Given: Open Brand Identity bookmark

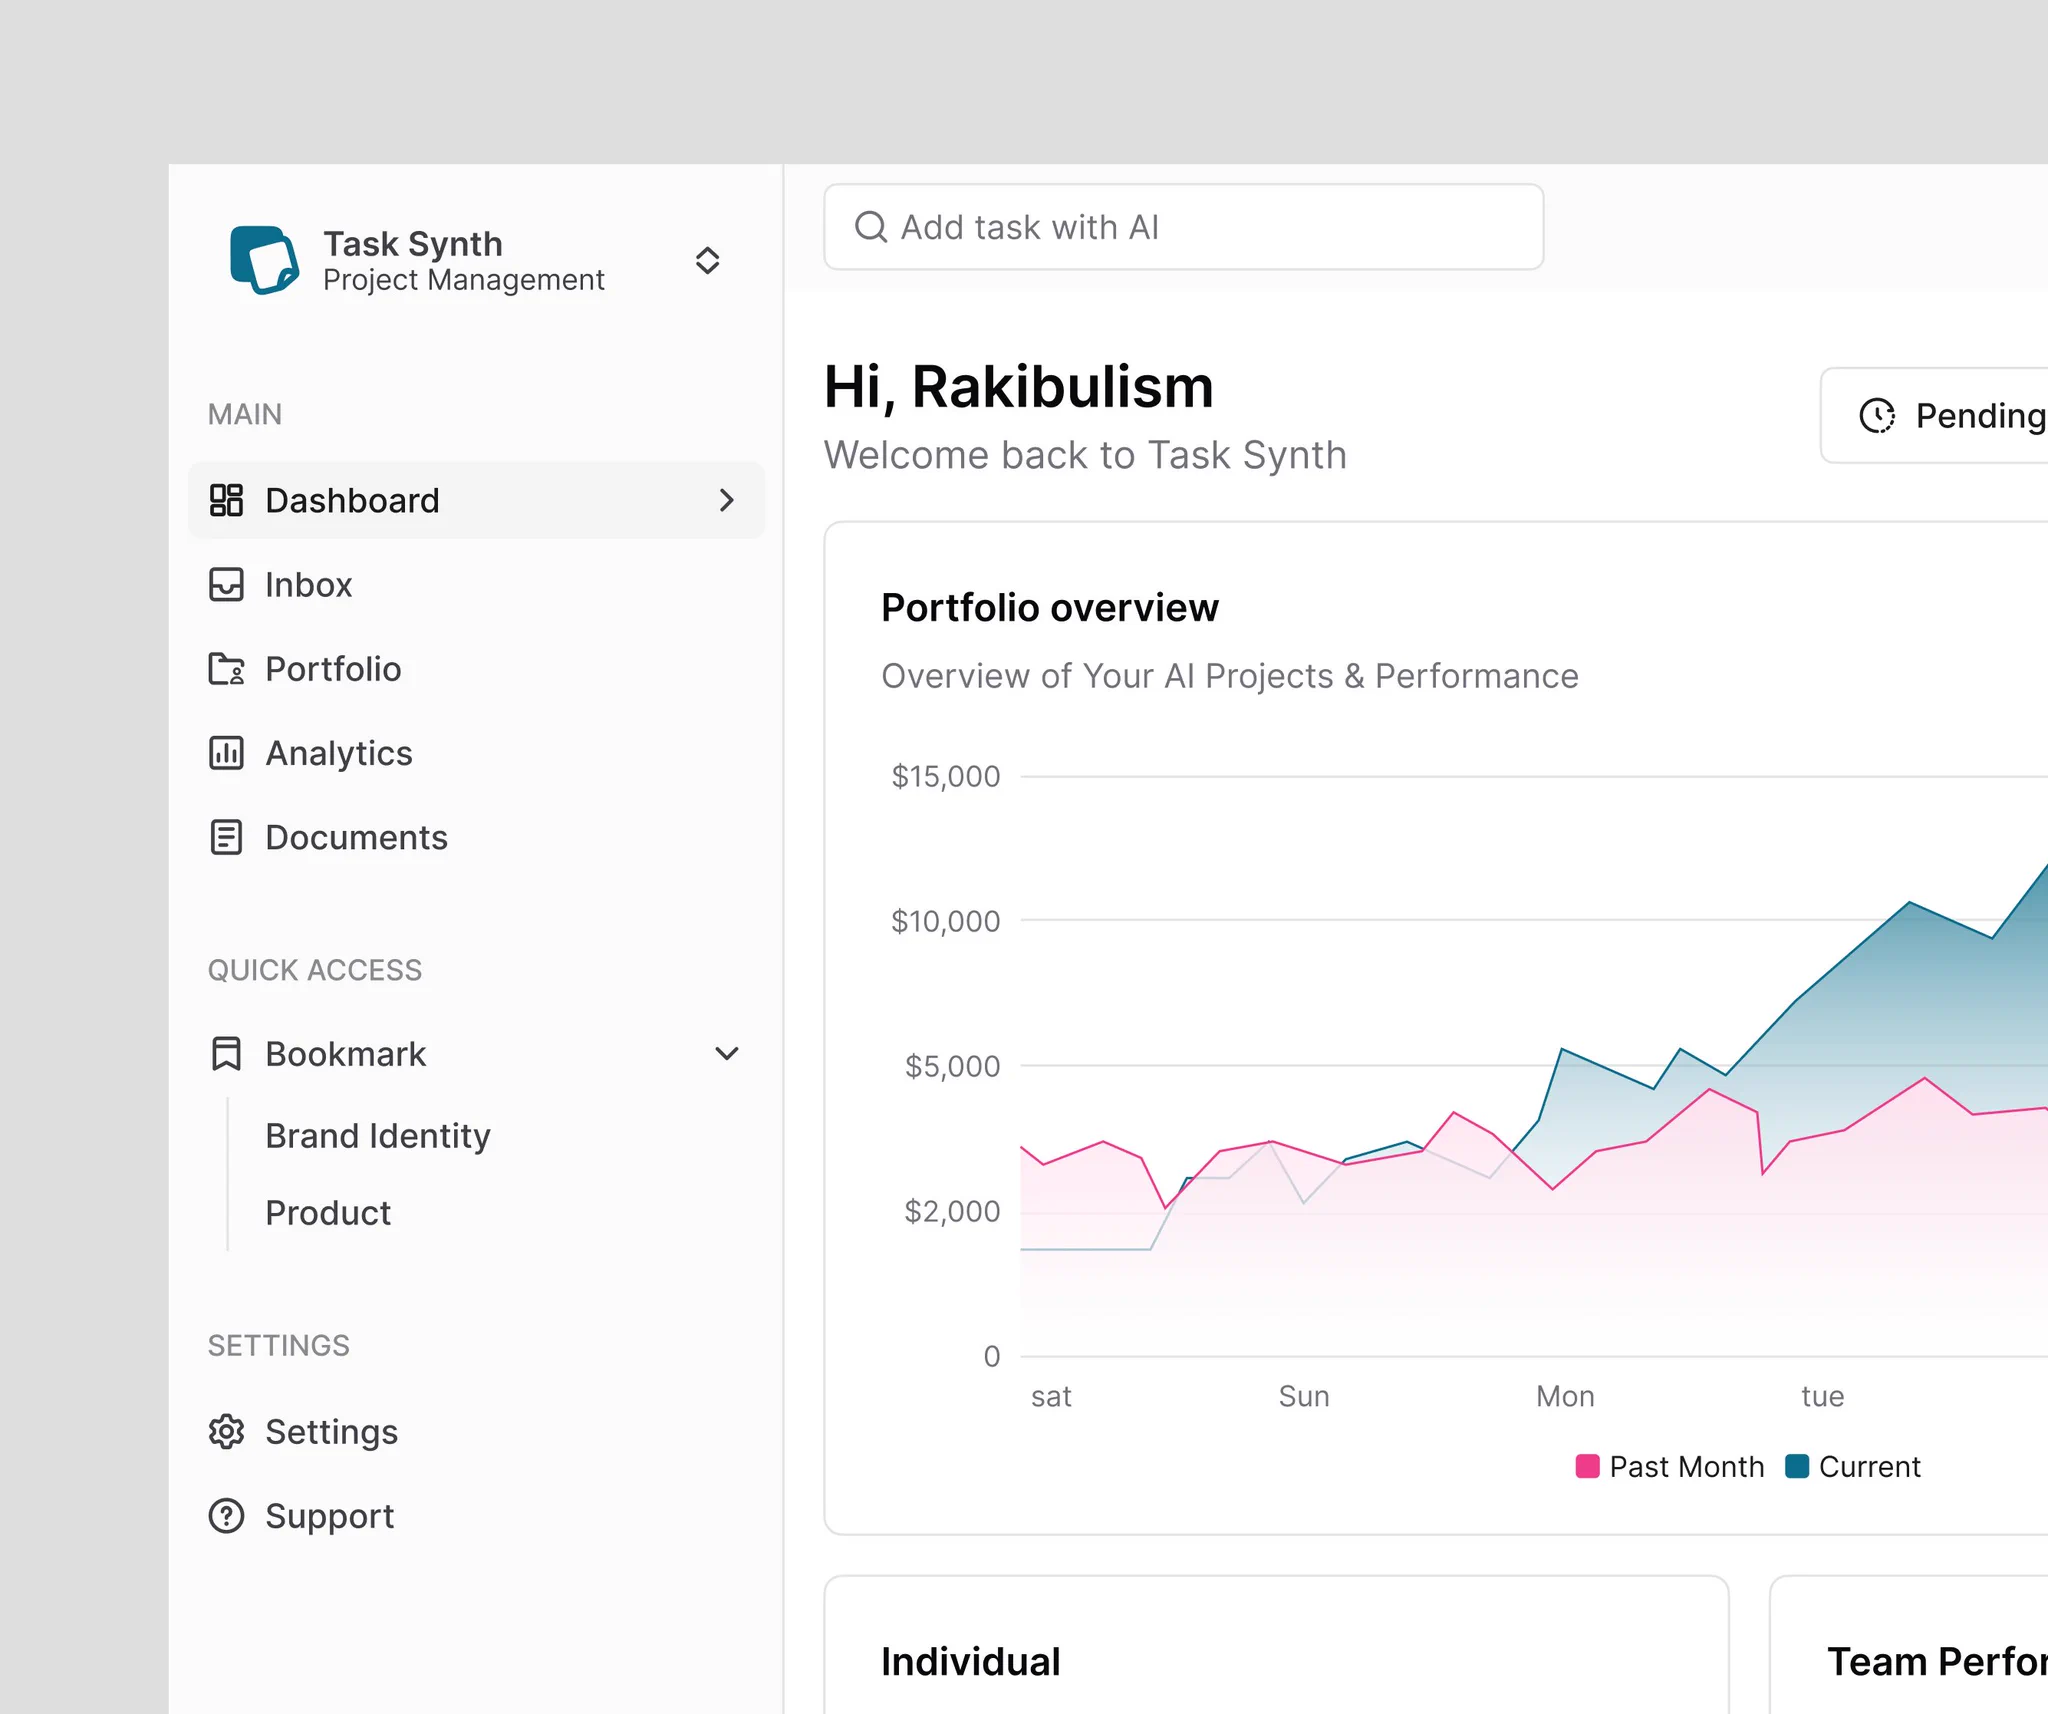Looking at the screenshot, I should pos(377,1136).
